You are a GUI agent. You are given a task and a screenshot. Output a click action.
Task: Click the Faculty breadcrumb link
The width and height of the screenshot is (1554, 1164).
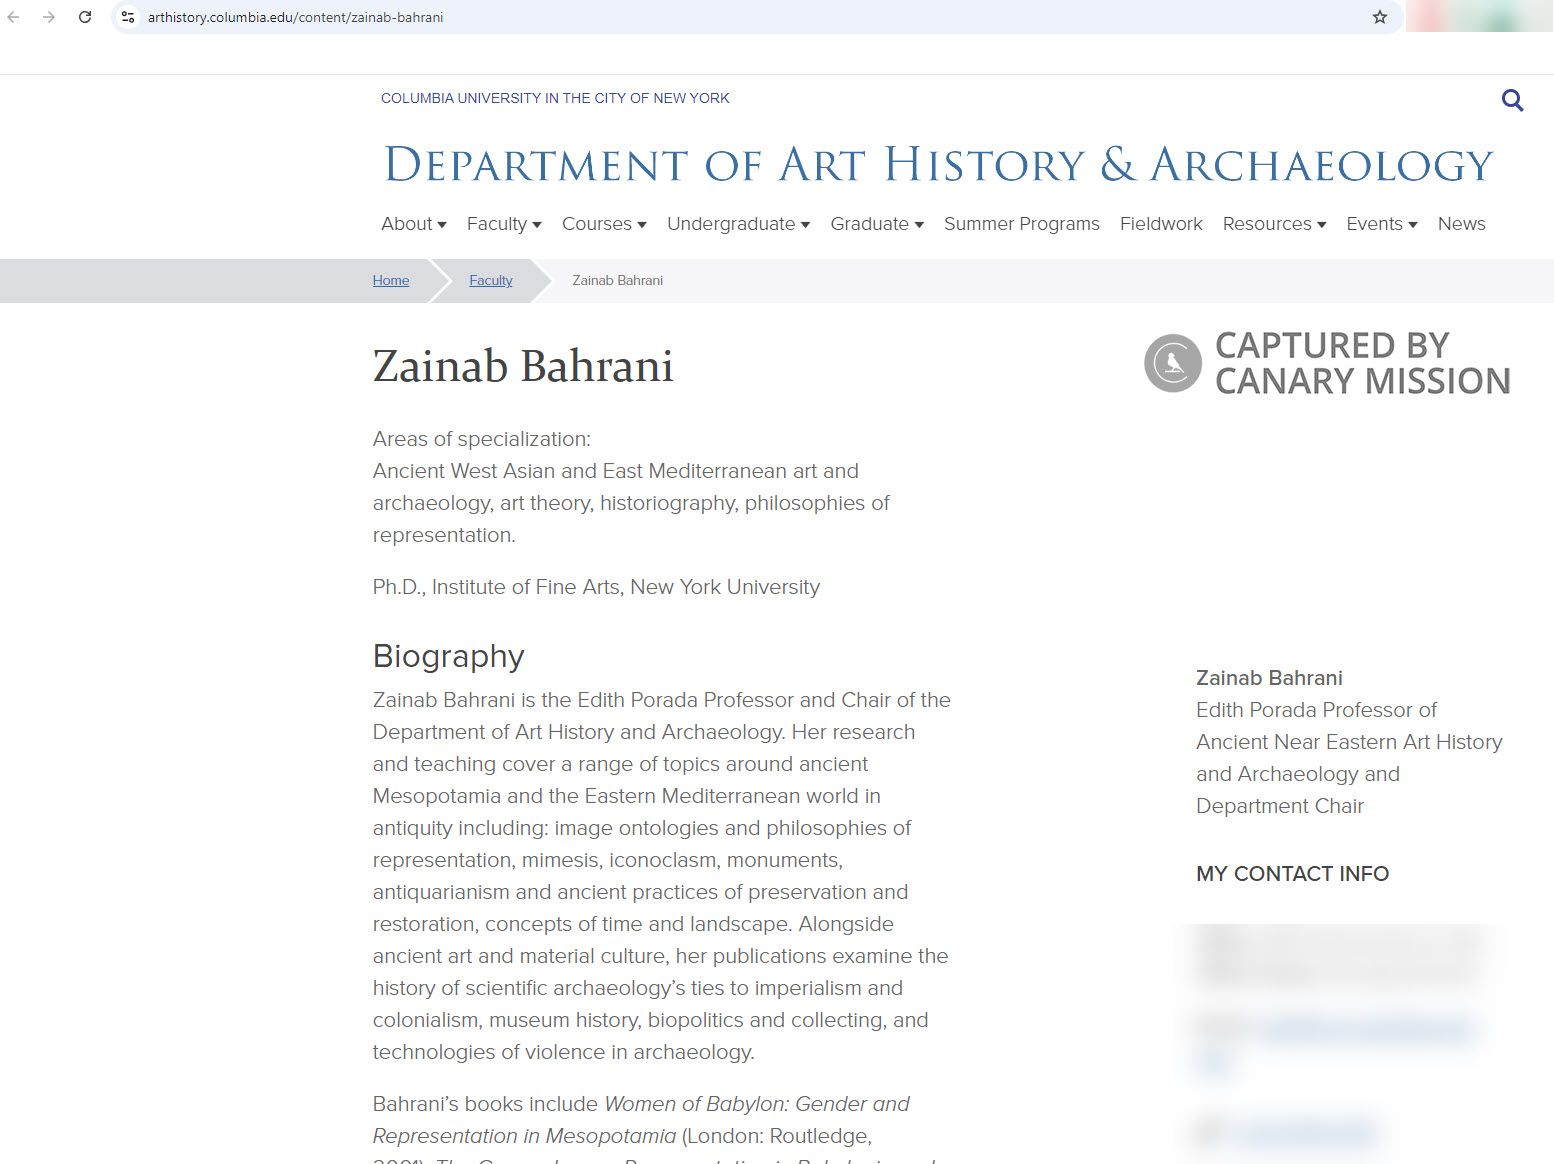point(490,280)
